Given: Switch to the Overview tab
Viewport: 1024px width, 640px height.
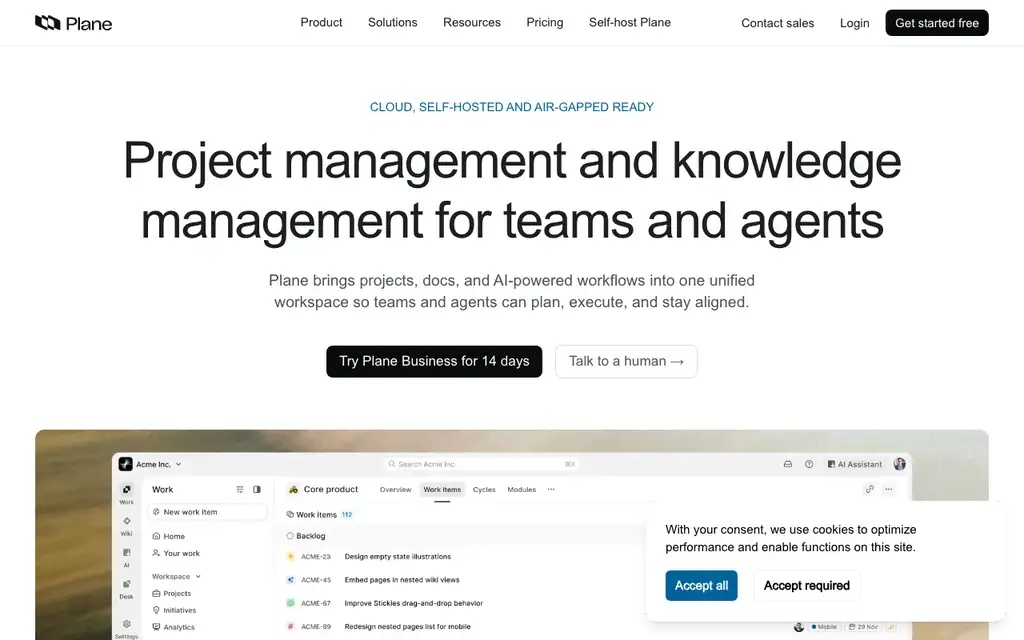Looking at the screenshot, I should click(x=396, y=489).
